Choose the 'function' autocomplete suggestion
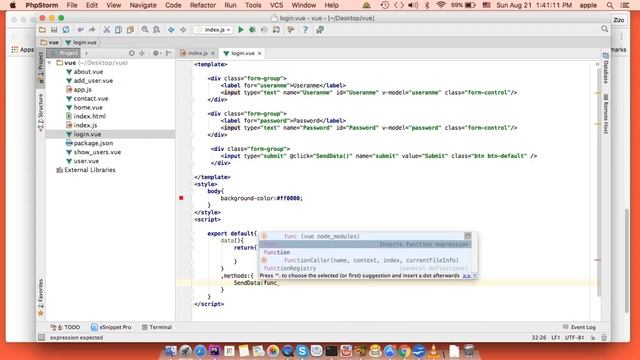 365,252
